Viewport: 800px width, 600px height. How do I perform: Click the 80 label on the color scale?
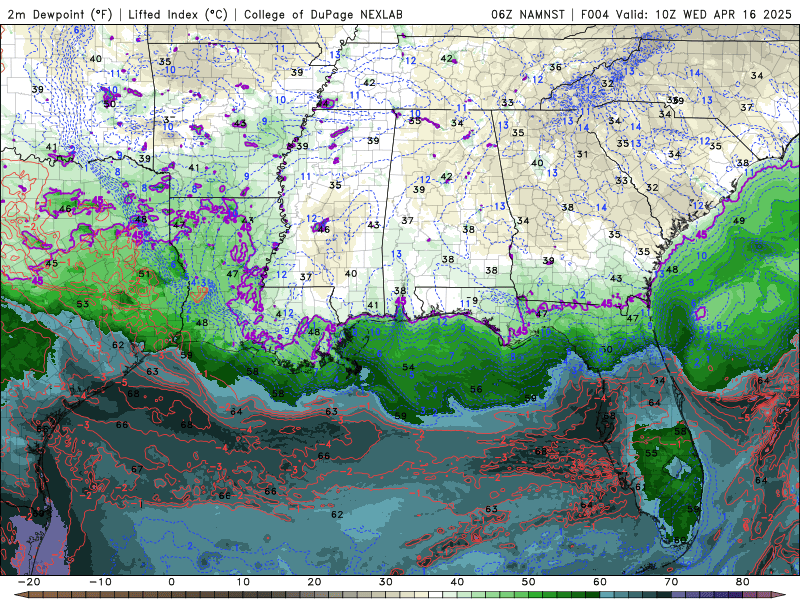(743, 582)
